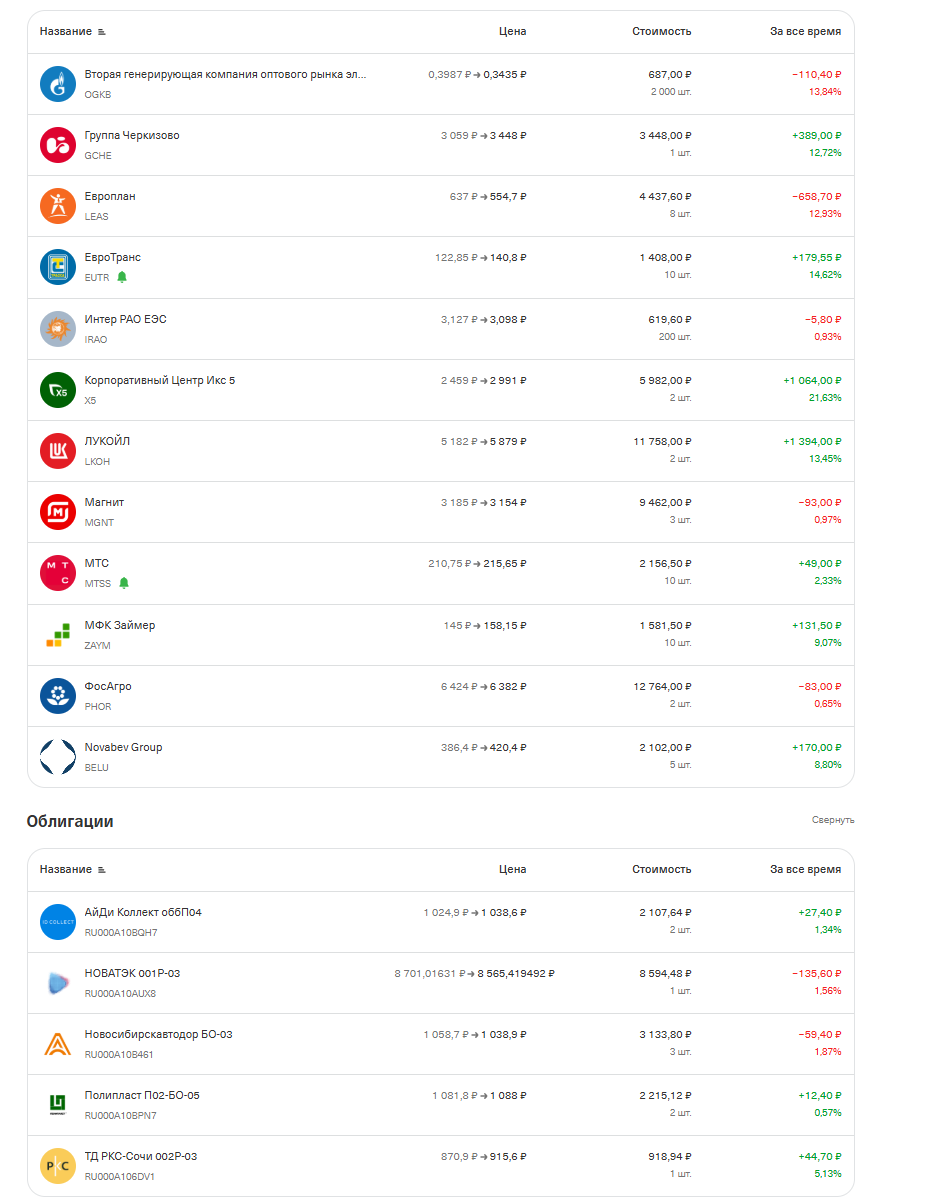Open the Корпоративный Центр Икс 5 stock
The height and width of the screenshot is (1201, 936).
point(160,381)
